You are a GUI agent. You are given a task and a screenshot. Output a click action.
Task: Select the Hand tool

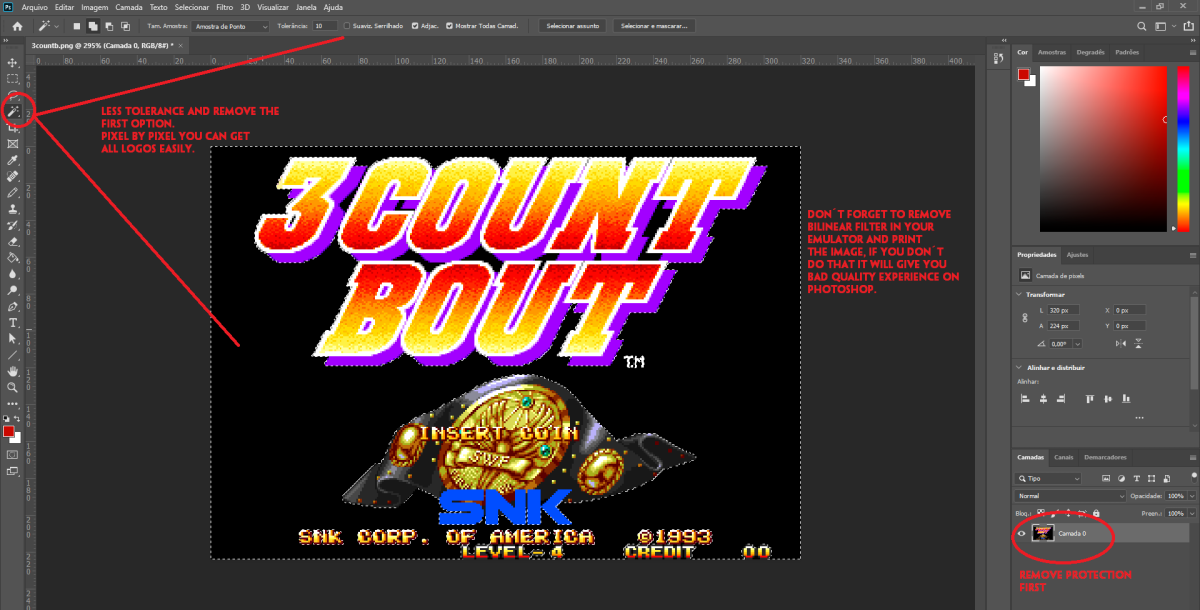coord(13,371)
